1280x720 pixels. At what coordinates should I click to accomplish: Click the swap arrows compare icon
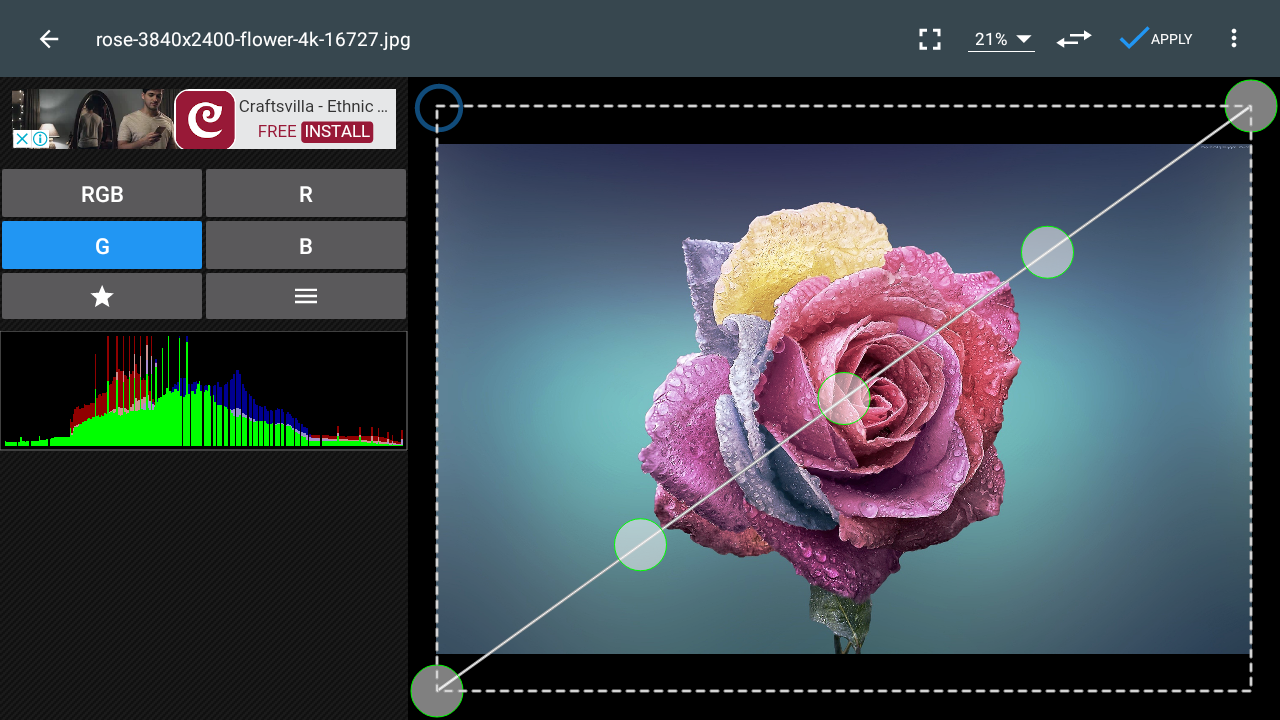1074,39
